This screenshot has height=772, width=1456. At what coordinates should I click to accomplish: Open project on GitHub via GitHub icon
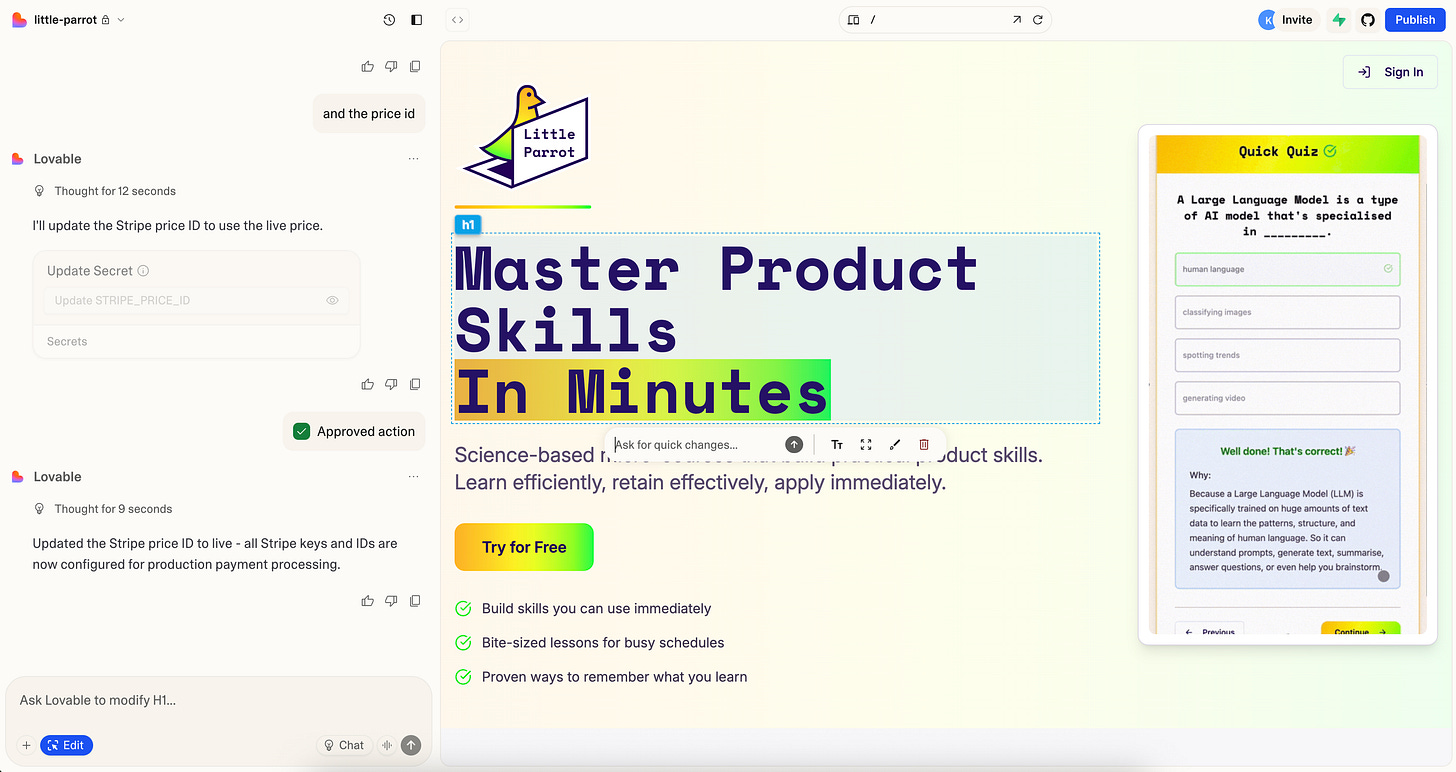pos(1368,19)
